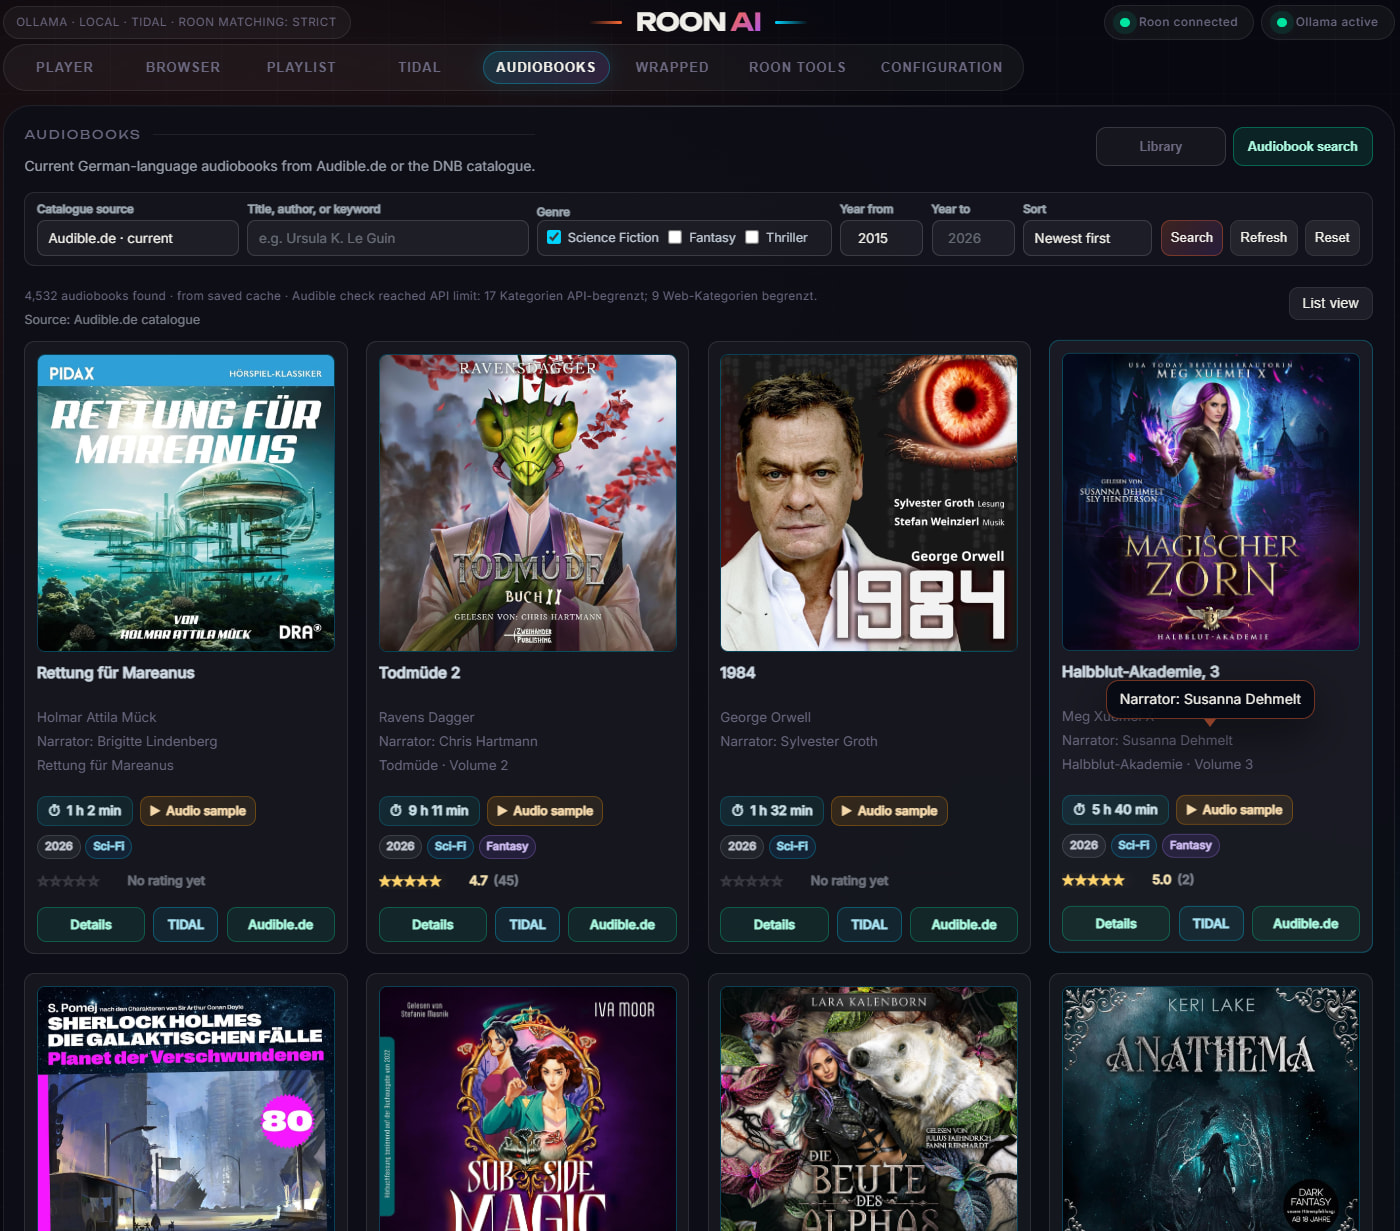Click the 'Narrator: Chris Hartmann' text
The height and width of the screenshot is (1231, 1400).
[x=458, y=742]
